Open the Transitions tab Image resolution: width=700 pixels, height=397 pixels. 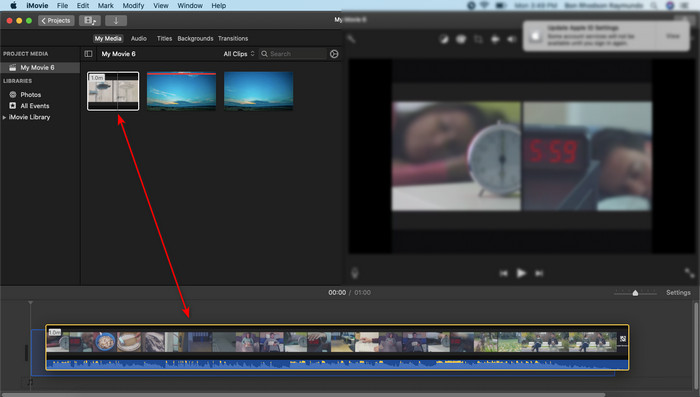click(233, 38)
